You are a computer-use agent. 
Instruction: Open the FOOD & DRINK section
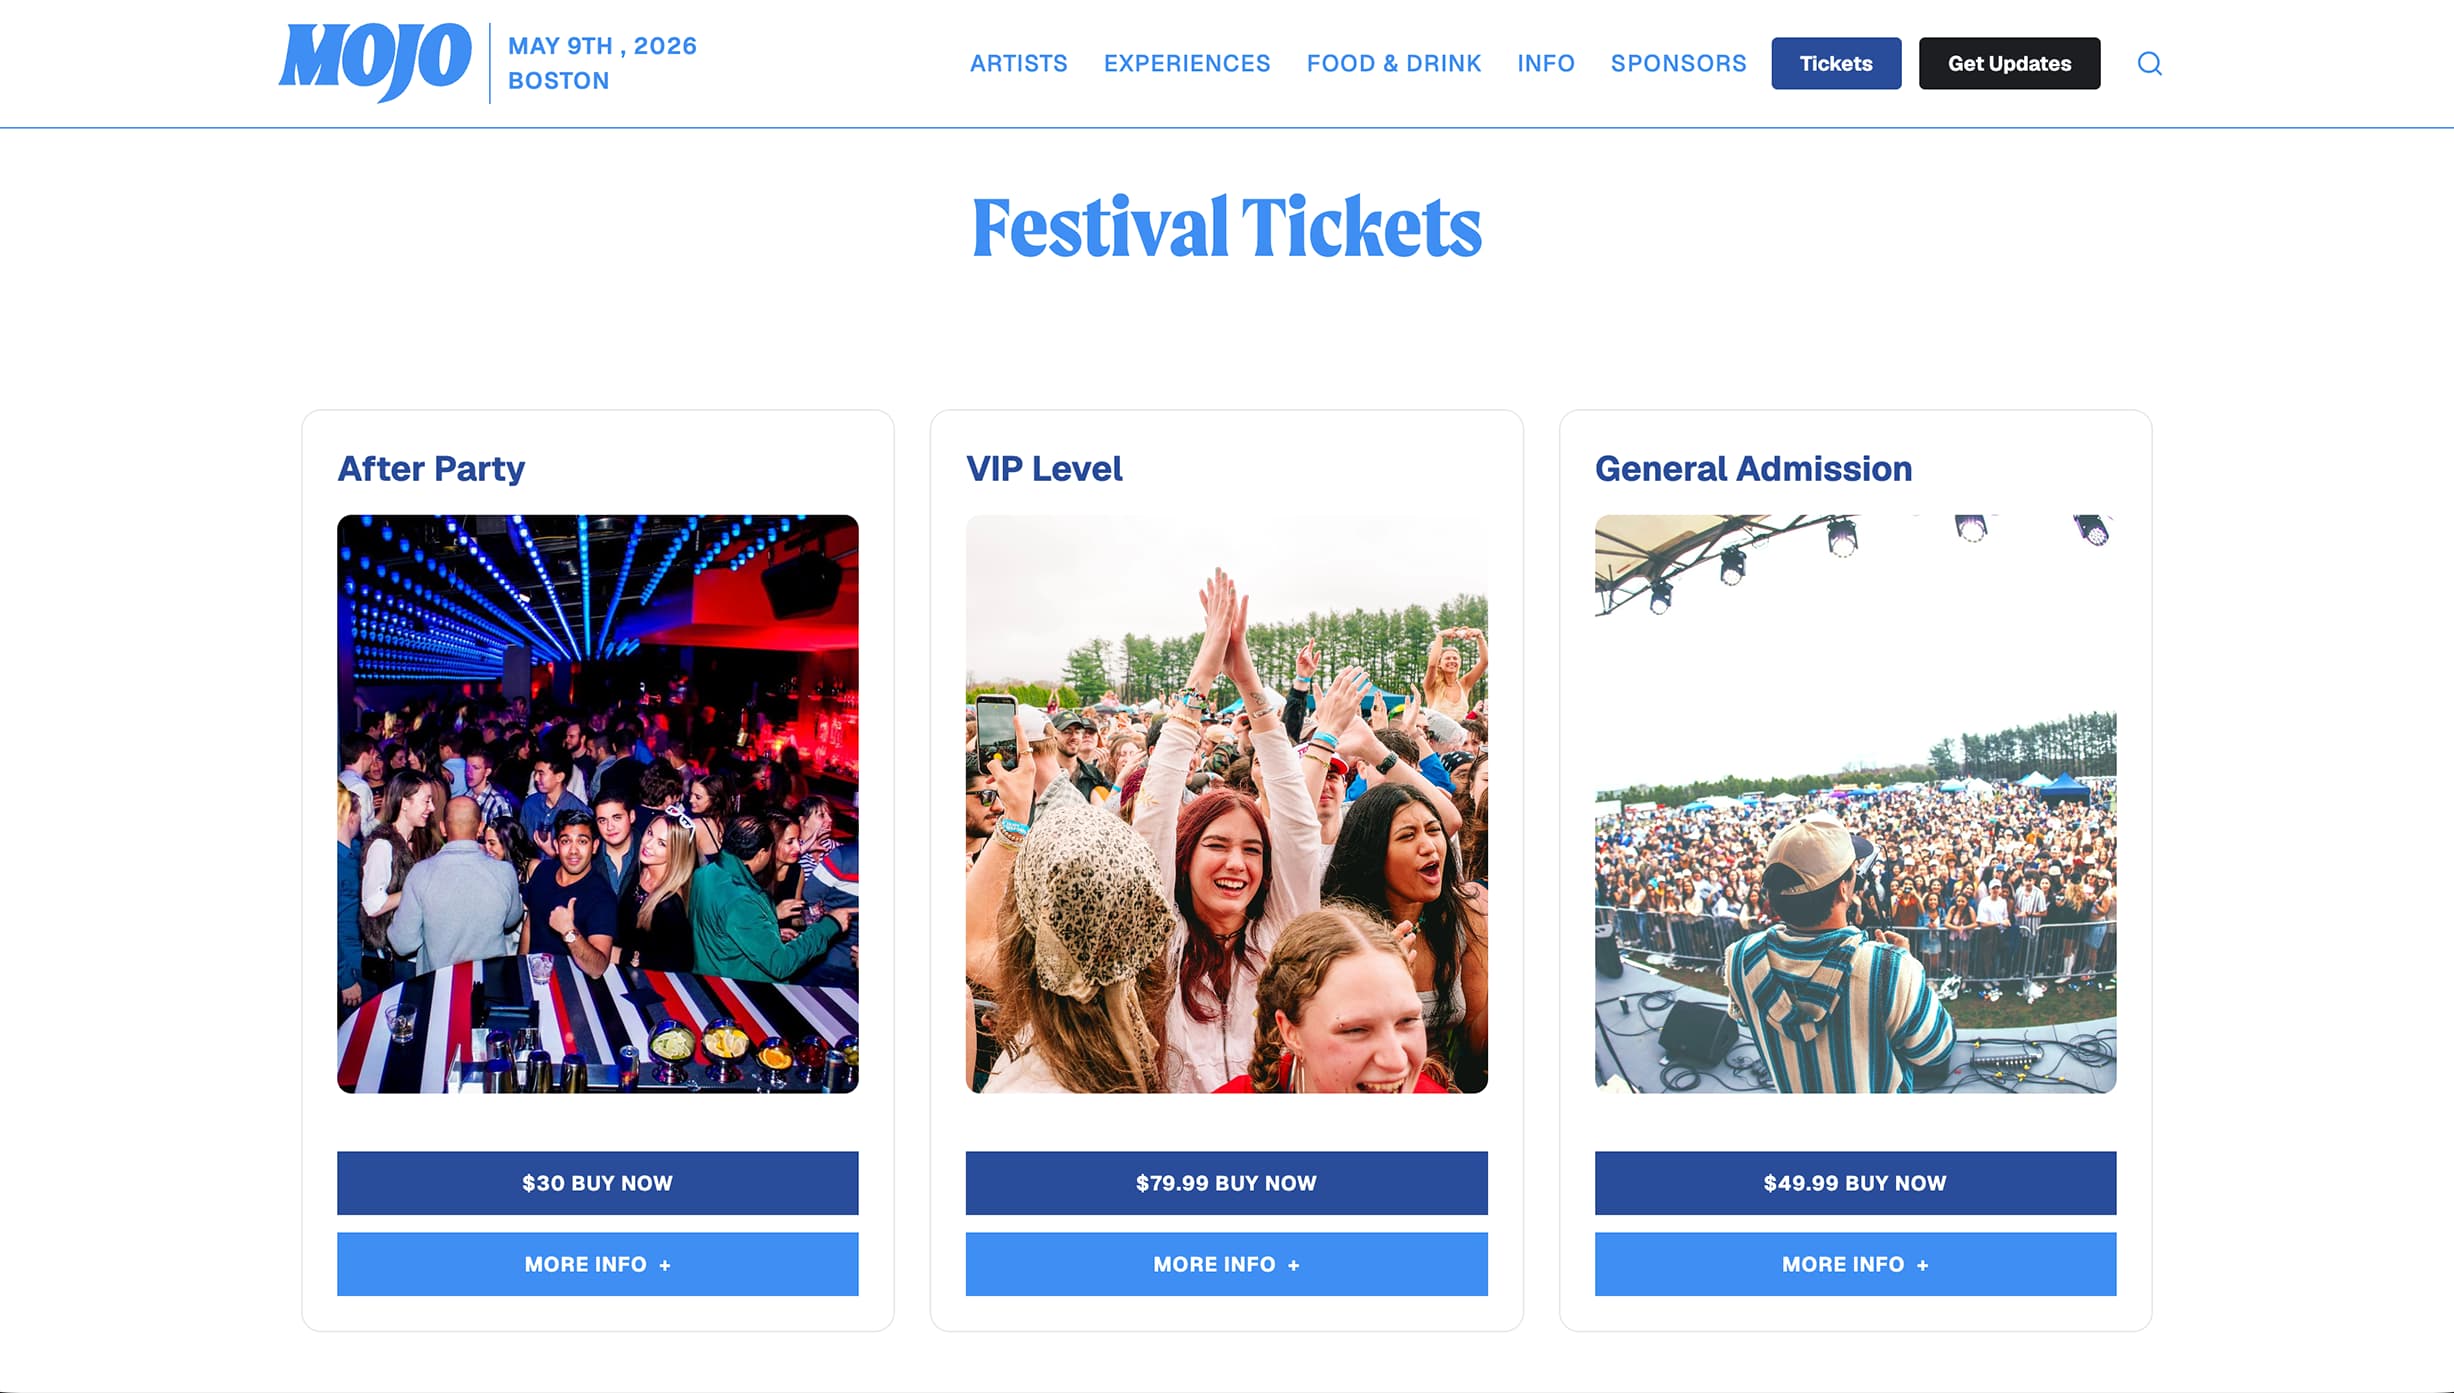(1393, 63)
